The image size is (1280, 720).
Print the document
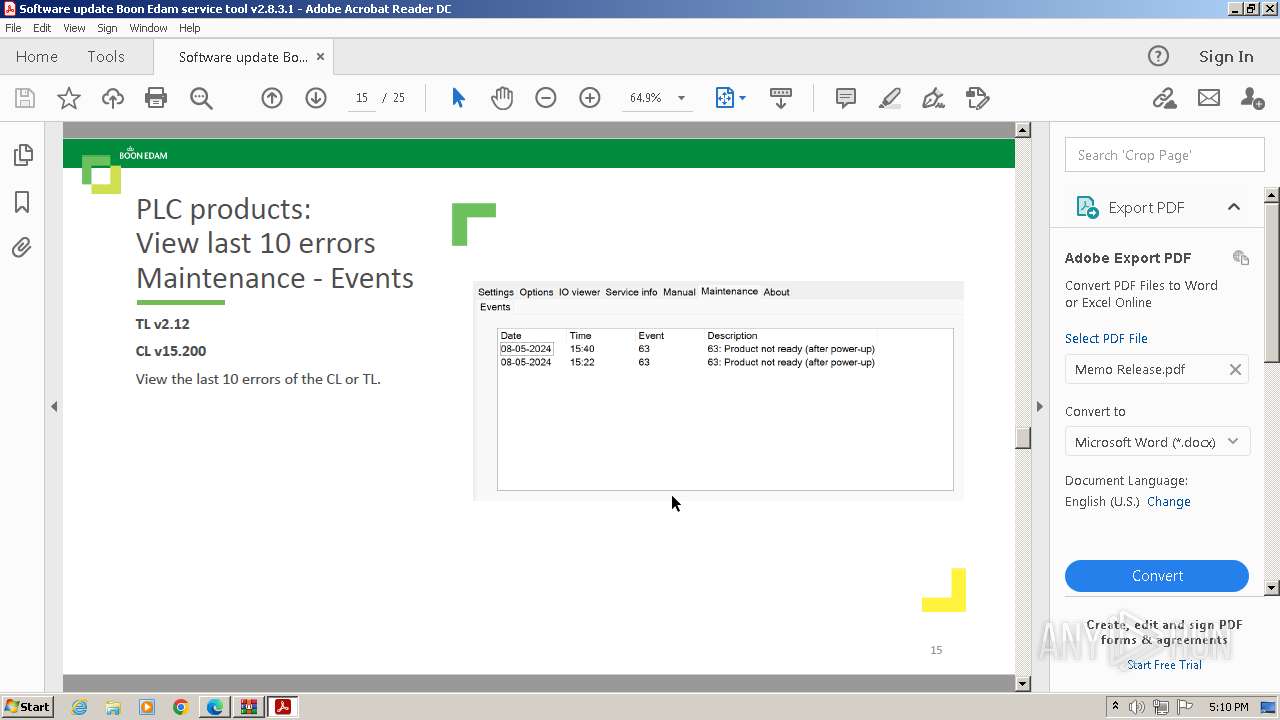(x=156, y=98)
